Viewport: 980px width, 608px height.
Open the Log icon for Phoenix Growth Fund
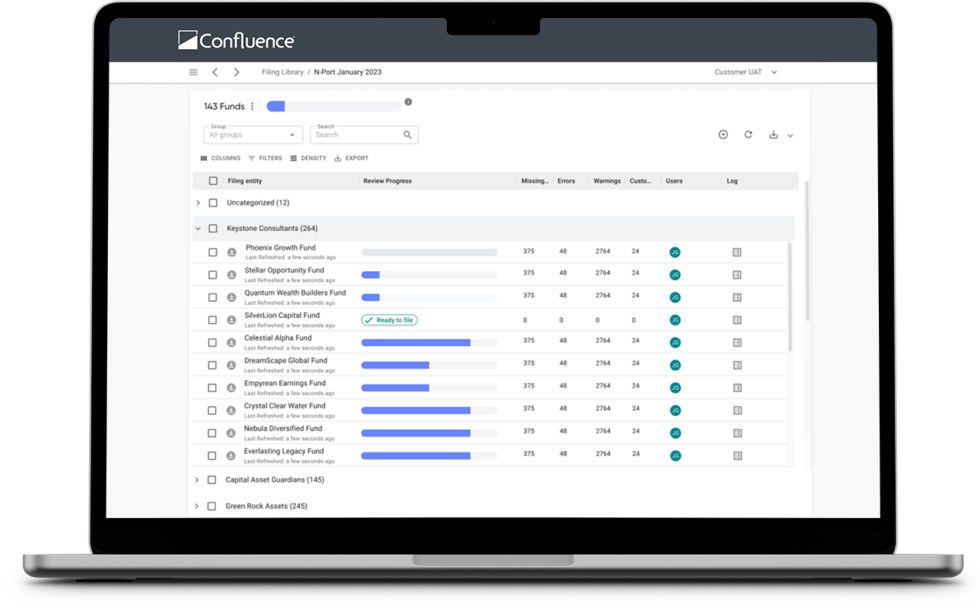click(738, 252)
